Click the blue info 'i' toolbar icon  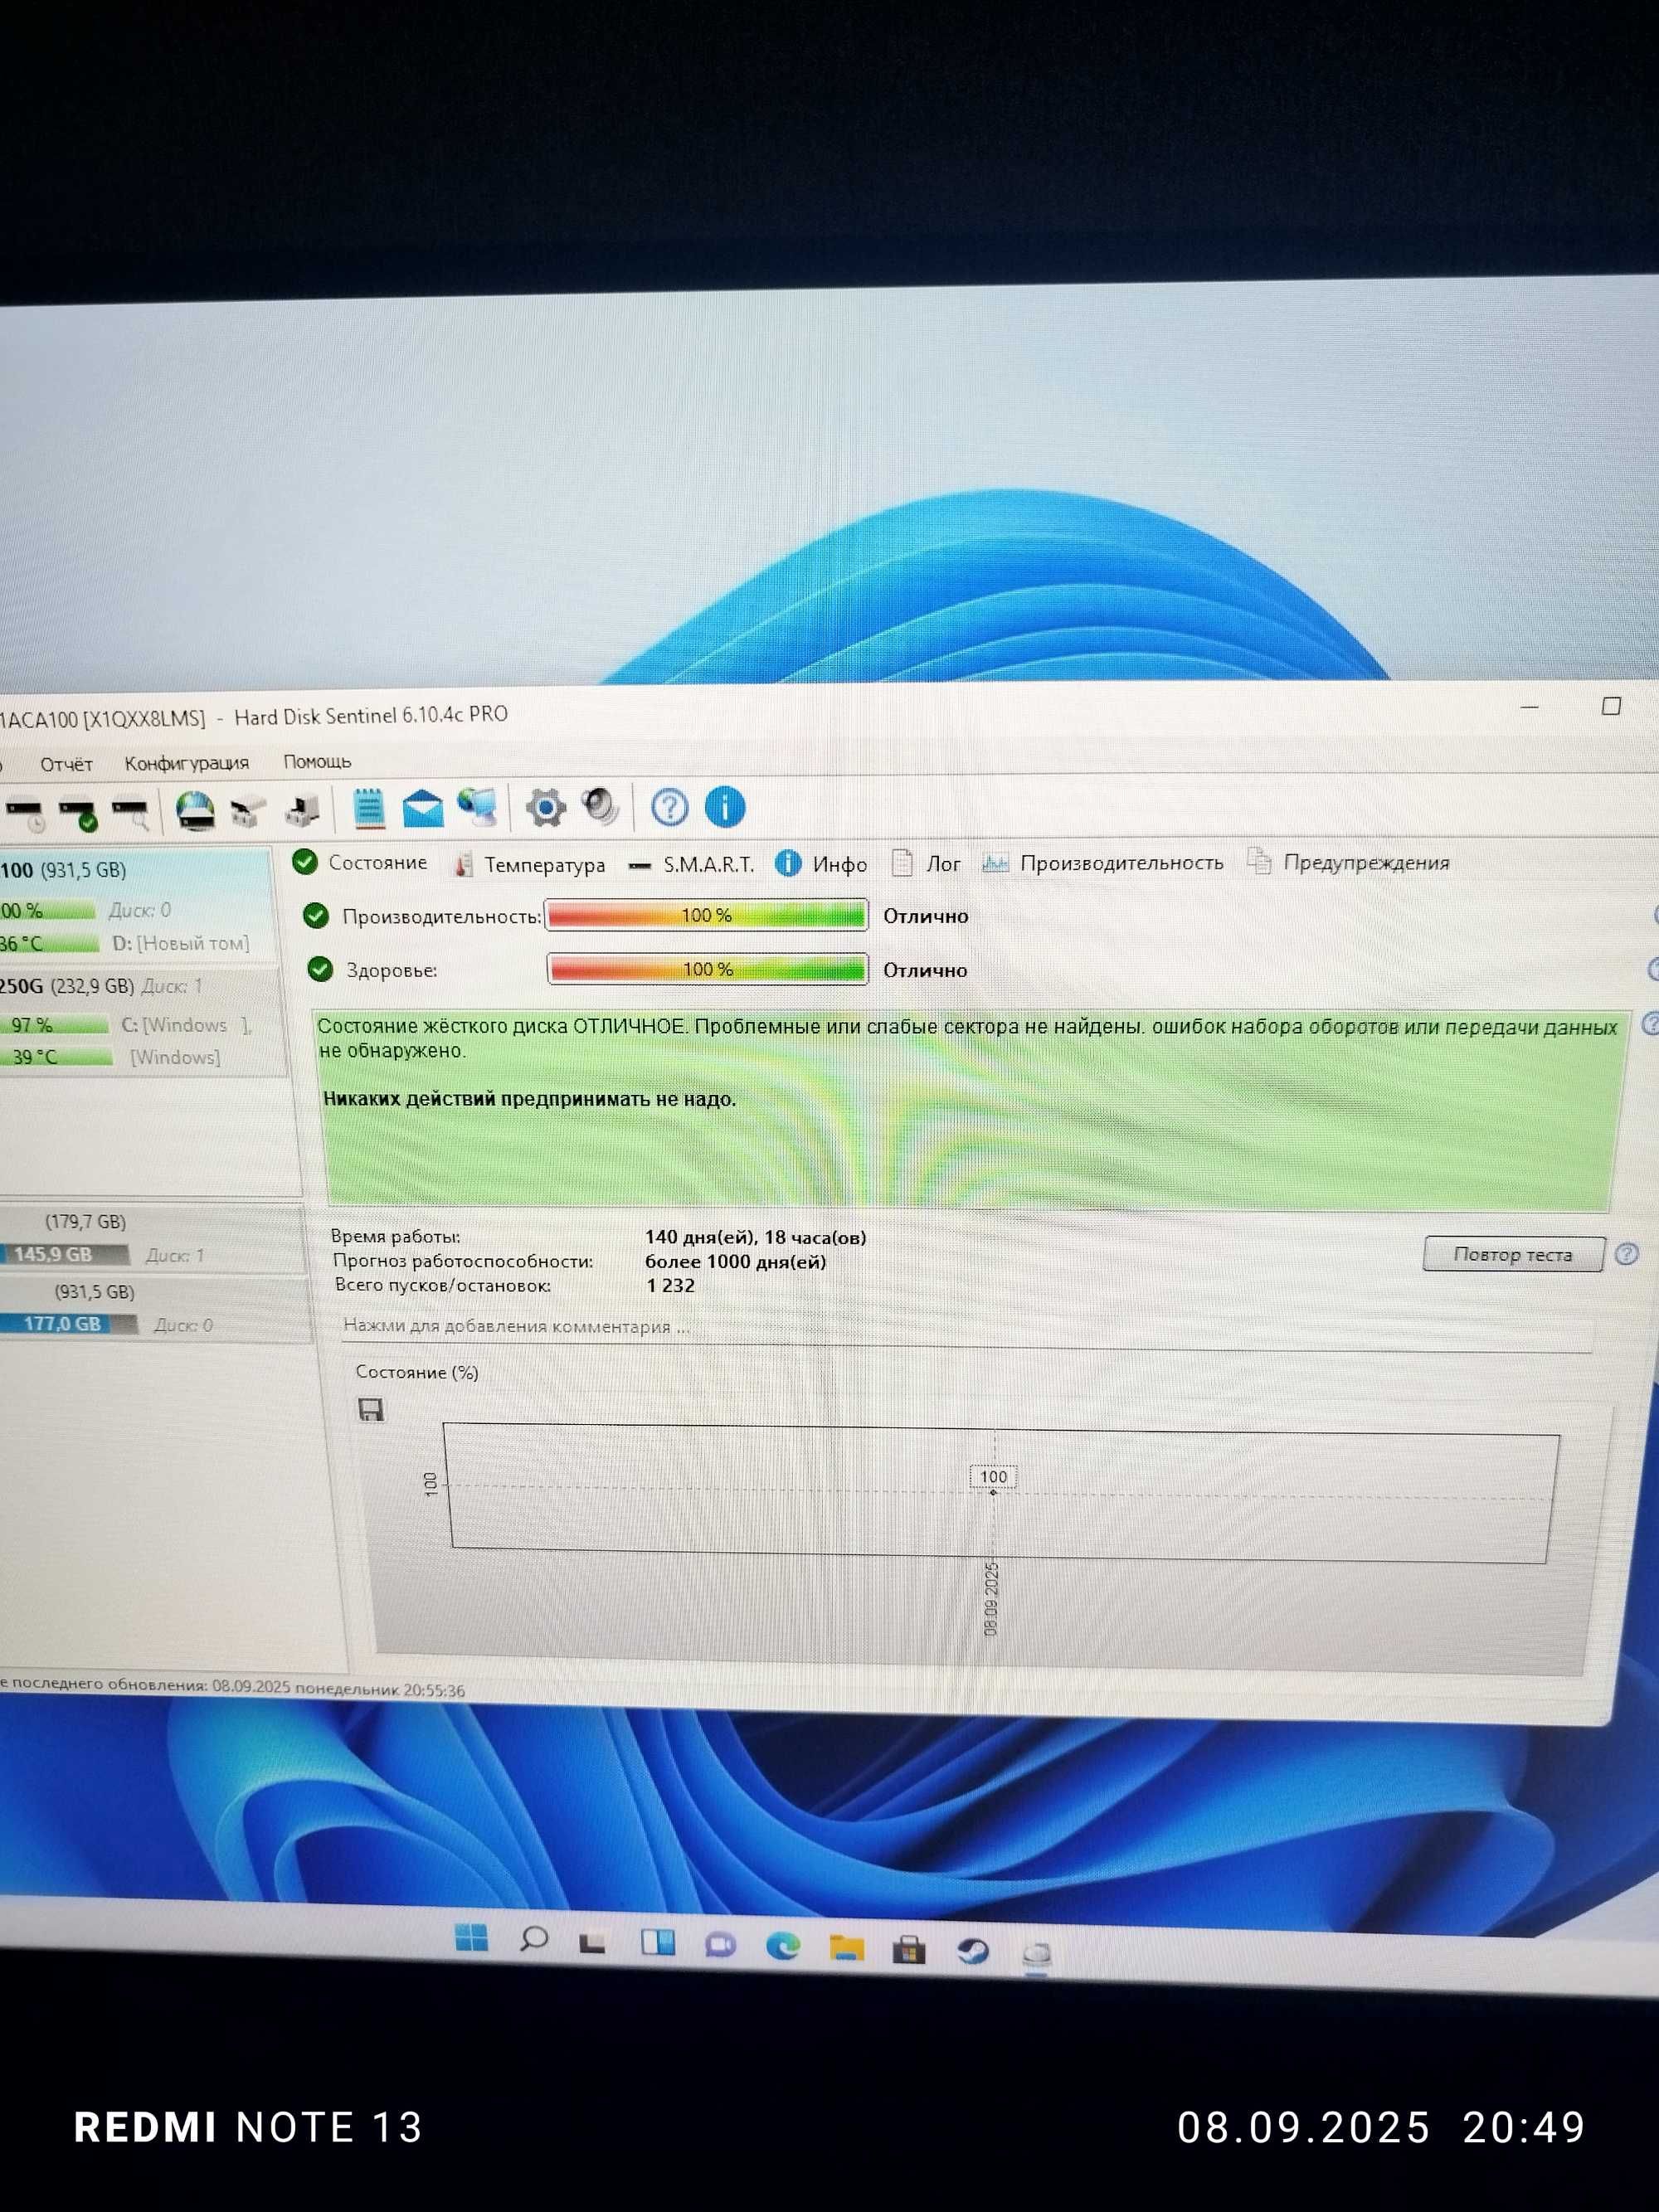725,806
